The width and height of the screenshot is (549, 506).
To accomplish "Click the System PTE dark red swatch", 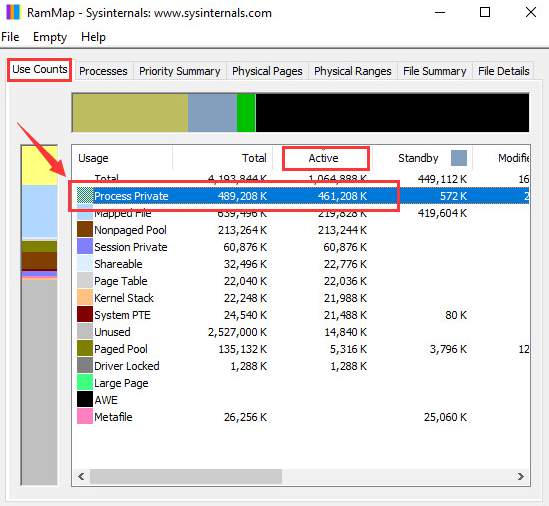I will pyautogui.click(x=85, y=314).
